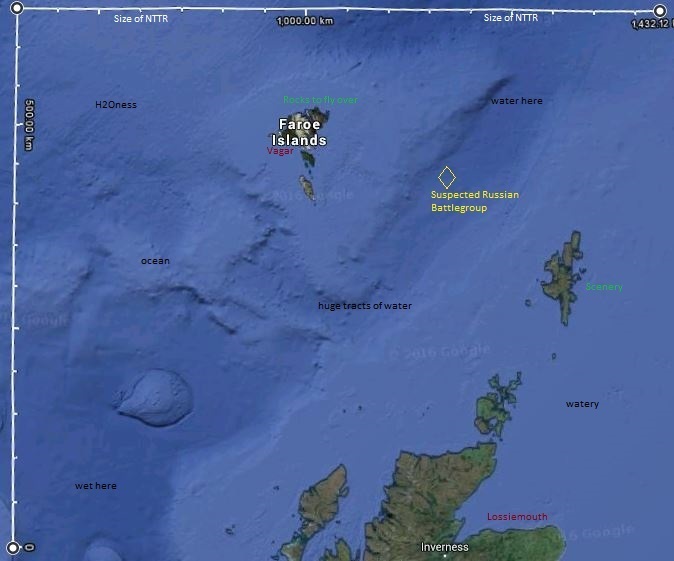Select the diamond battlegroup marker
Viewport: 674px width, 561px height.
pos(447,177)
